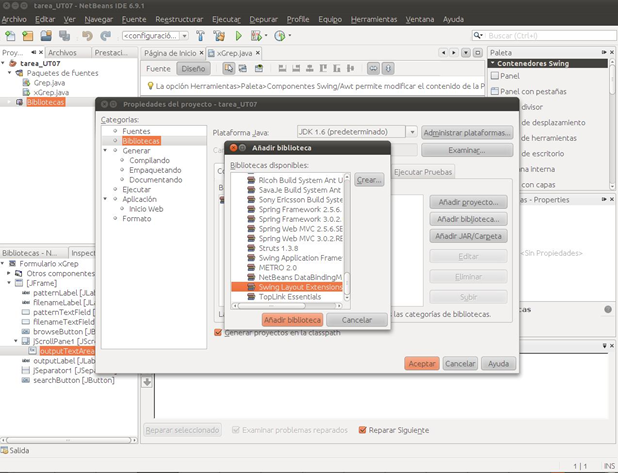This screenshot has height=473, width=618.
Task: Click the Change Horizontal Resizability icon
Action: click(x=373, y=69)
